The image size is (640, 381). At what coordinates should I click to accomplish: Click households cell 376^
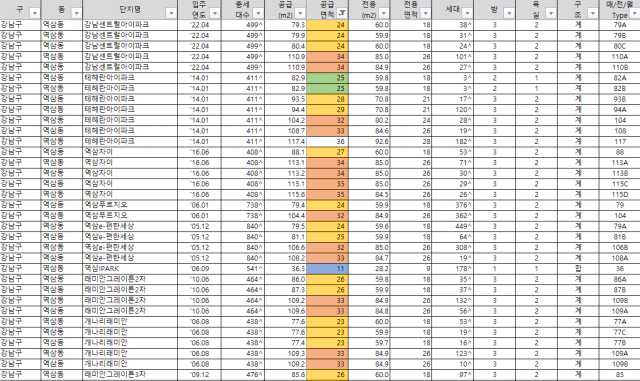point(453,205)
